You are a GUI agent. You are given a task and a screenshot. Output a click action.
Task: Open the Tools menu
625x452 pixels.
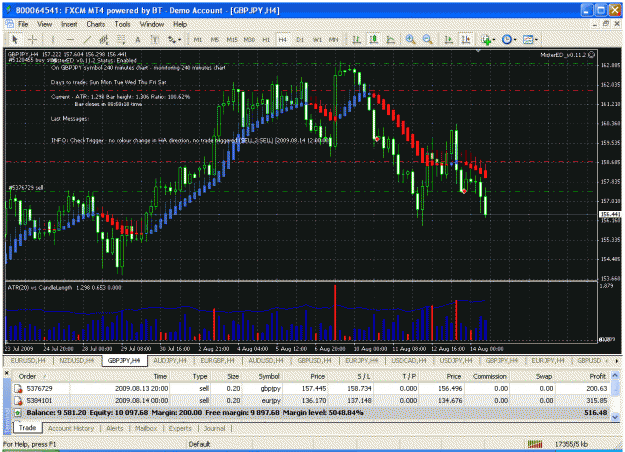[122, 24]
